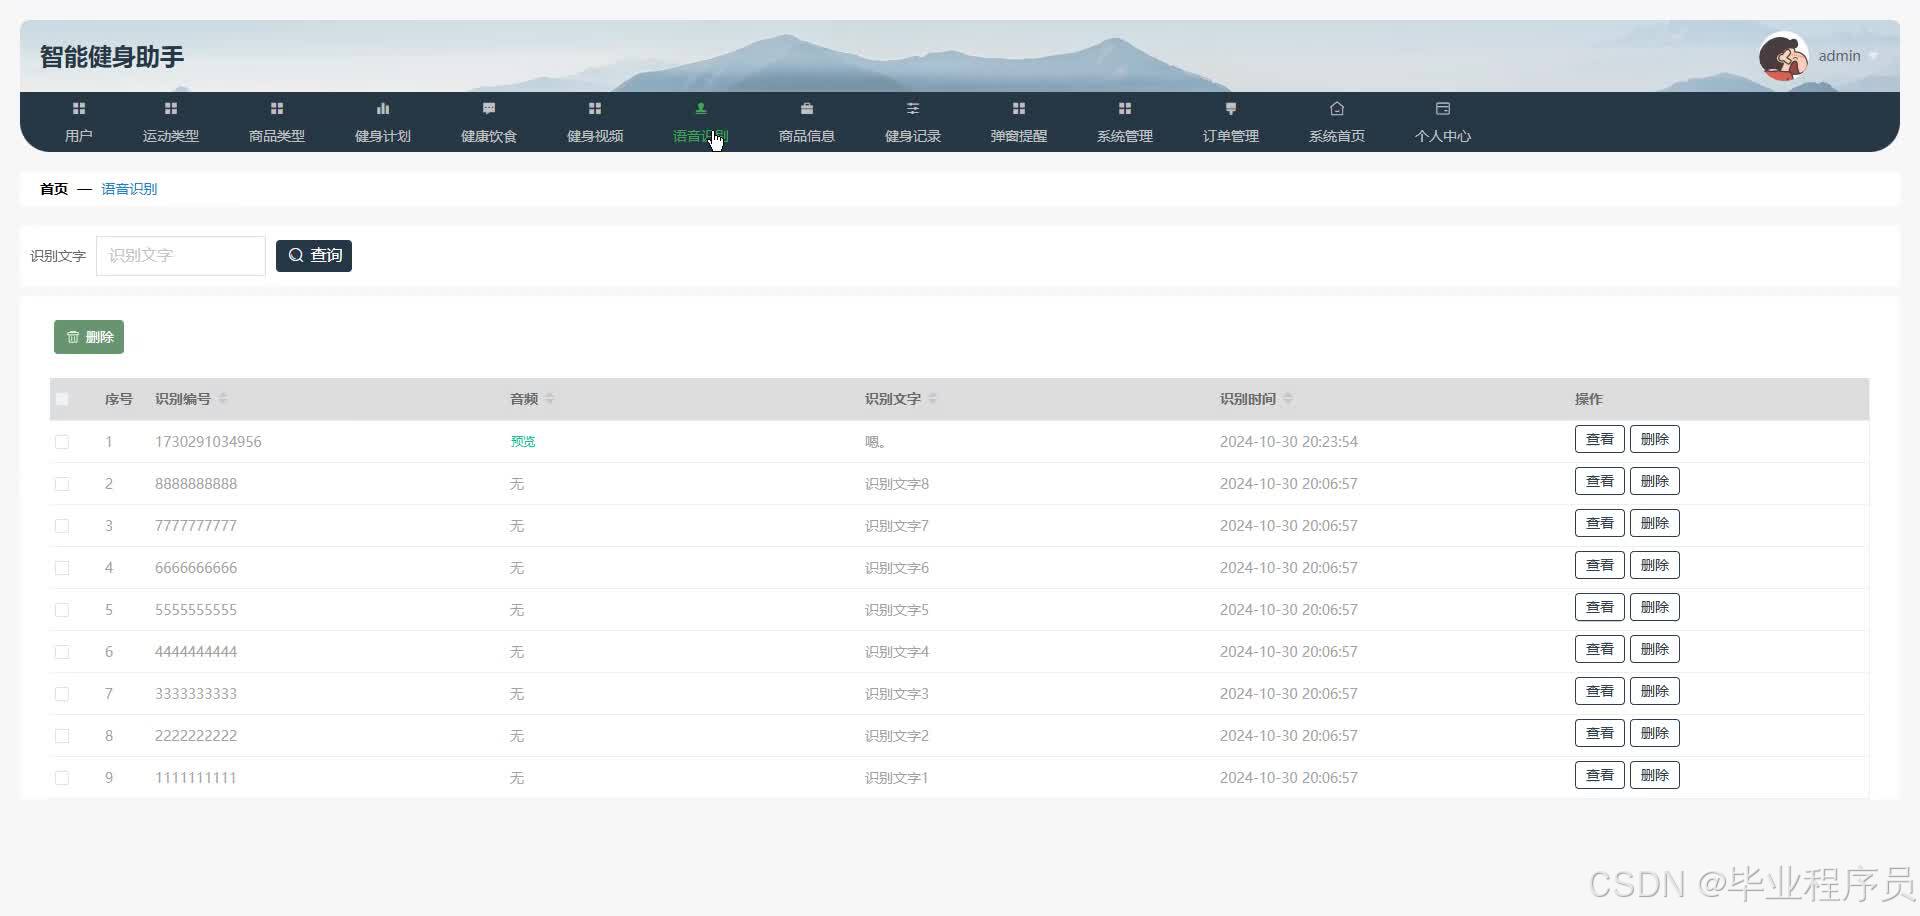The image size is (1920, 916).
Task: Click the 商品类型 grid icon
Action: tap(277, 108)
